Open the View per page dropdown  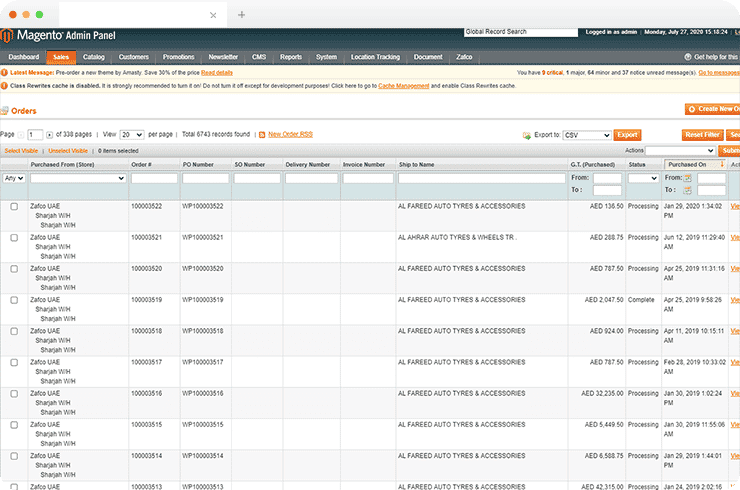pyautogui.click(x=132, y=135)
